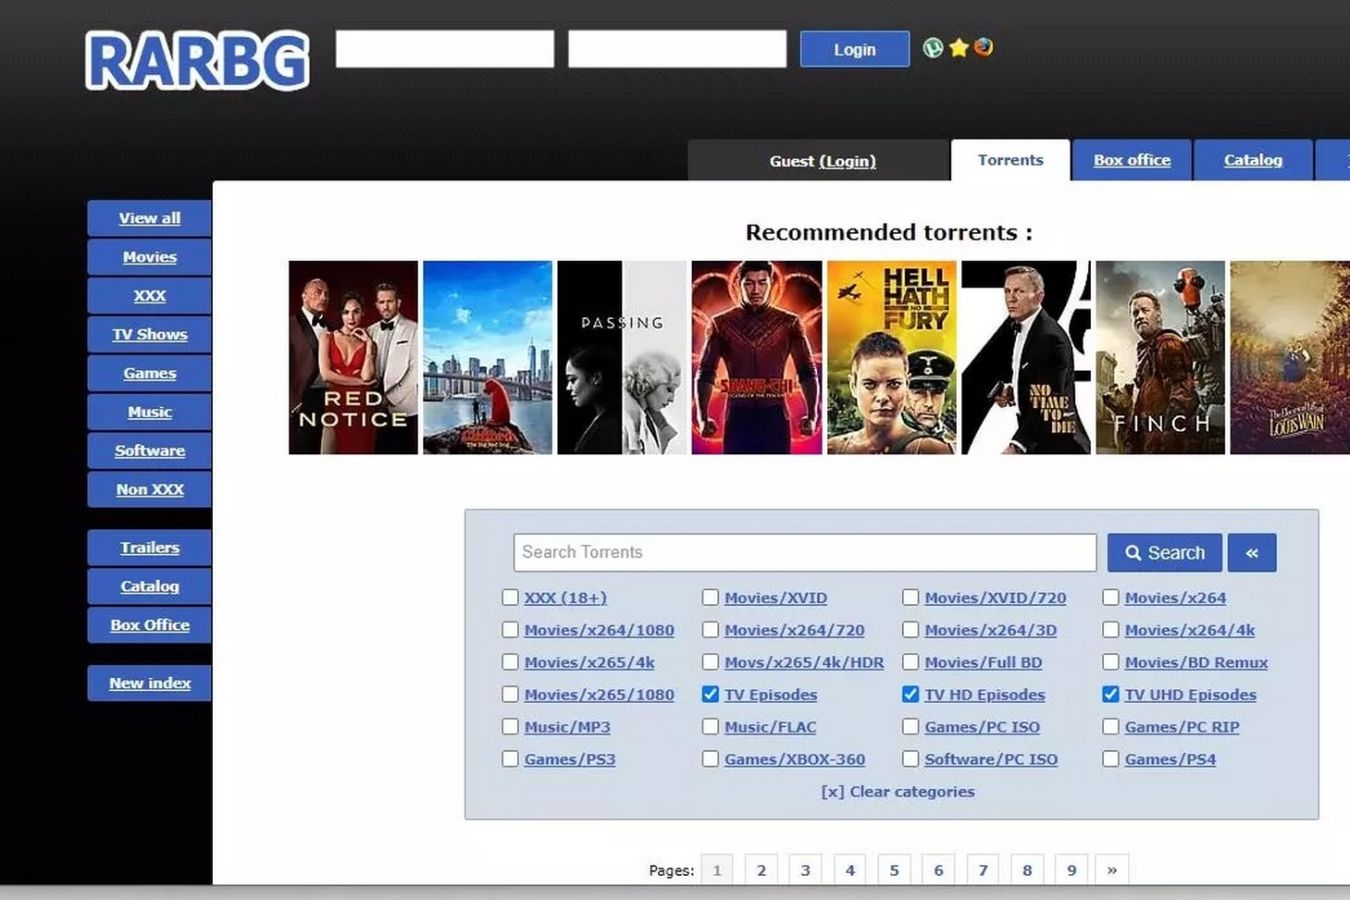This screenshot has width=1350, height=900.
Task: Go to page 9
Action: (1071, 870)
